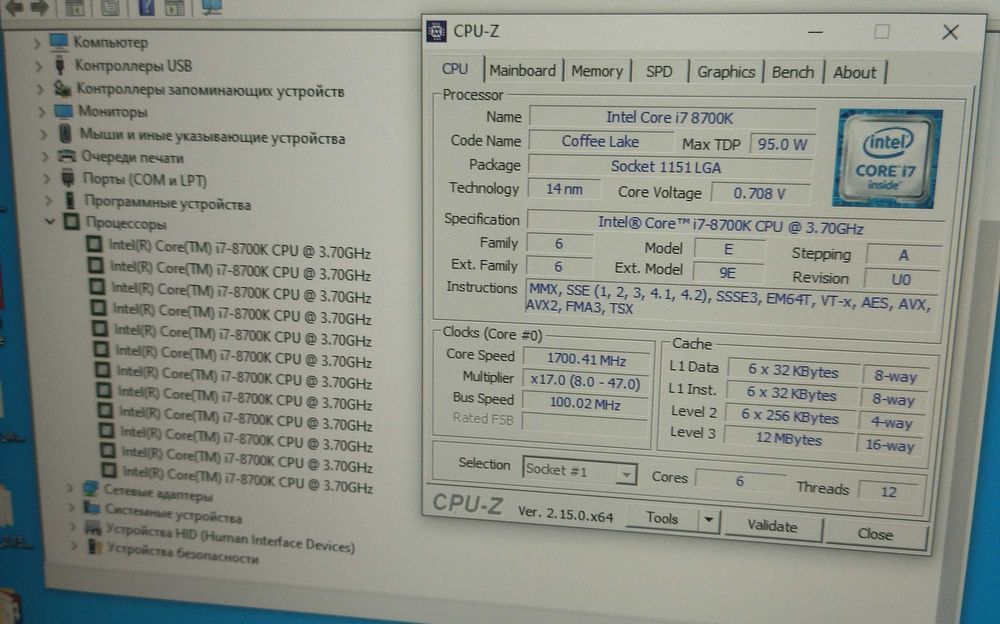
Task: Switch to the Memory tab
Action: 596,71
